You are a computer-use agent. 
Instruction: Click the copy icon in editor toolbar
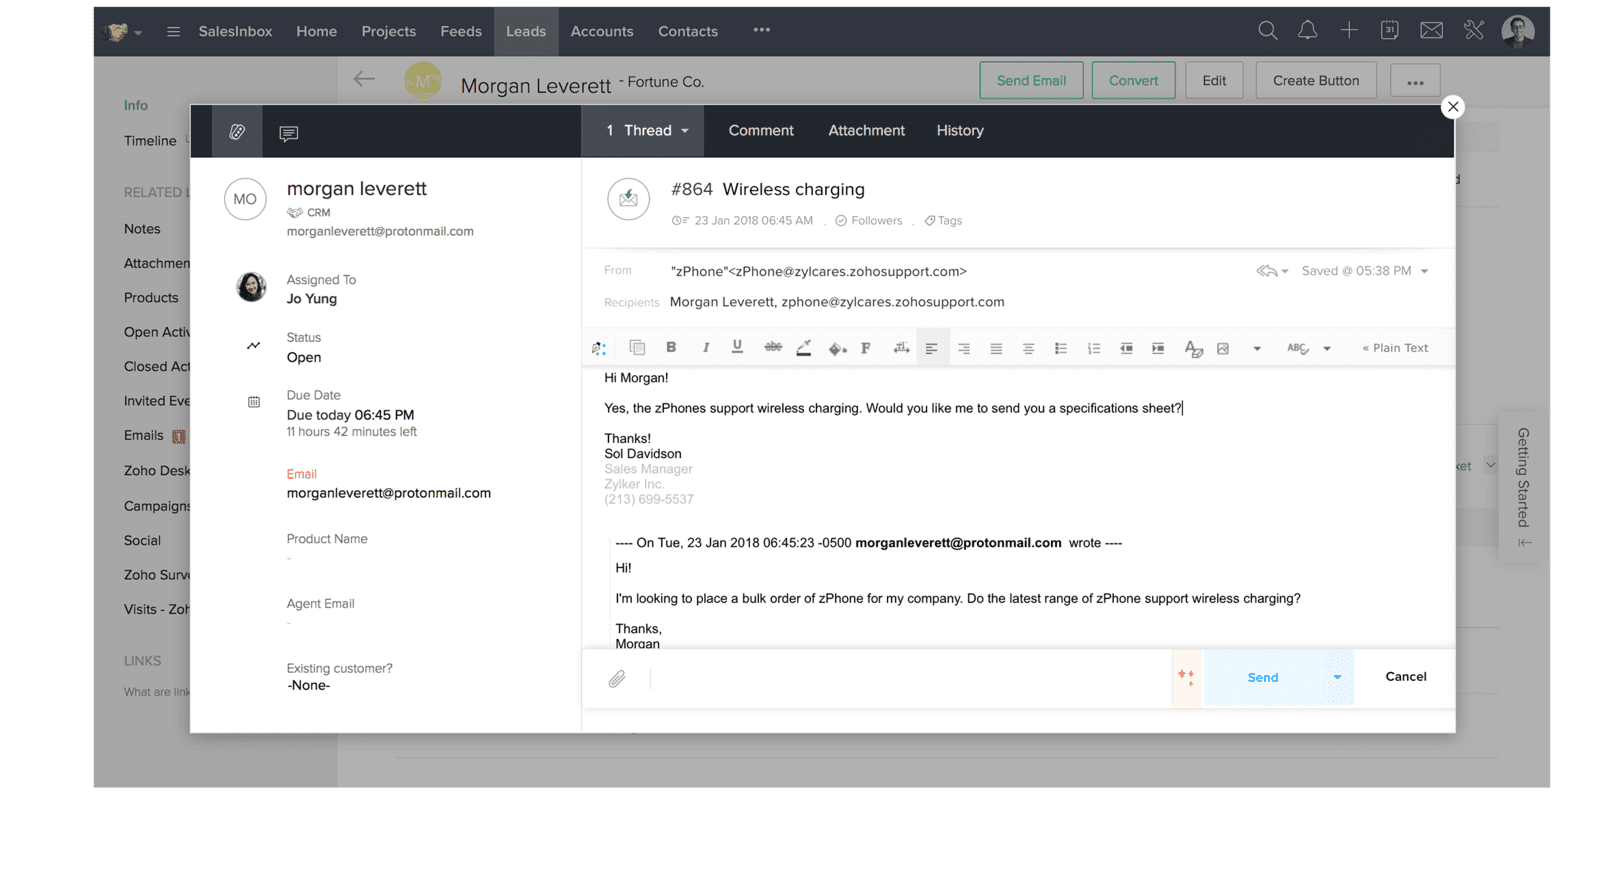tap(637, 347)
